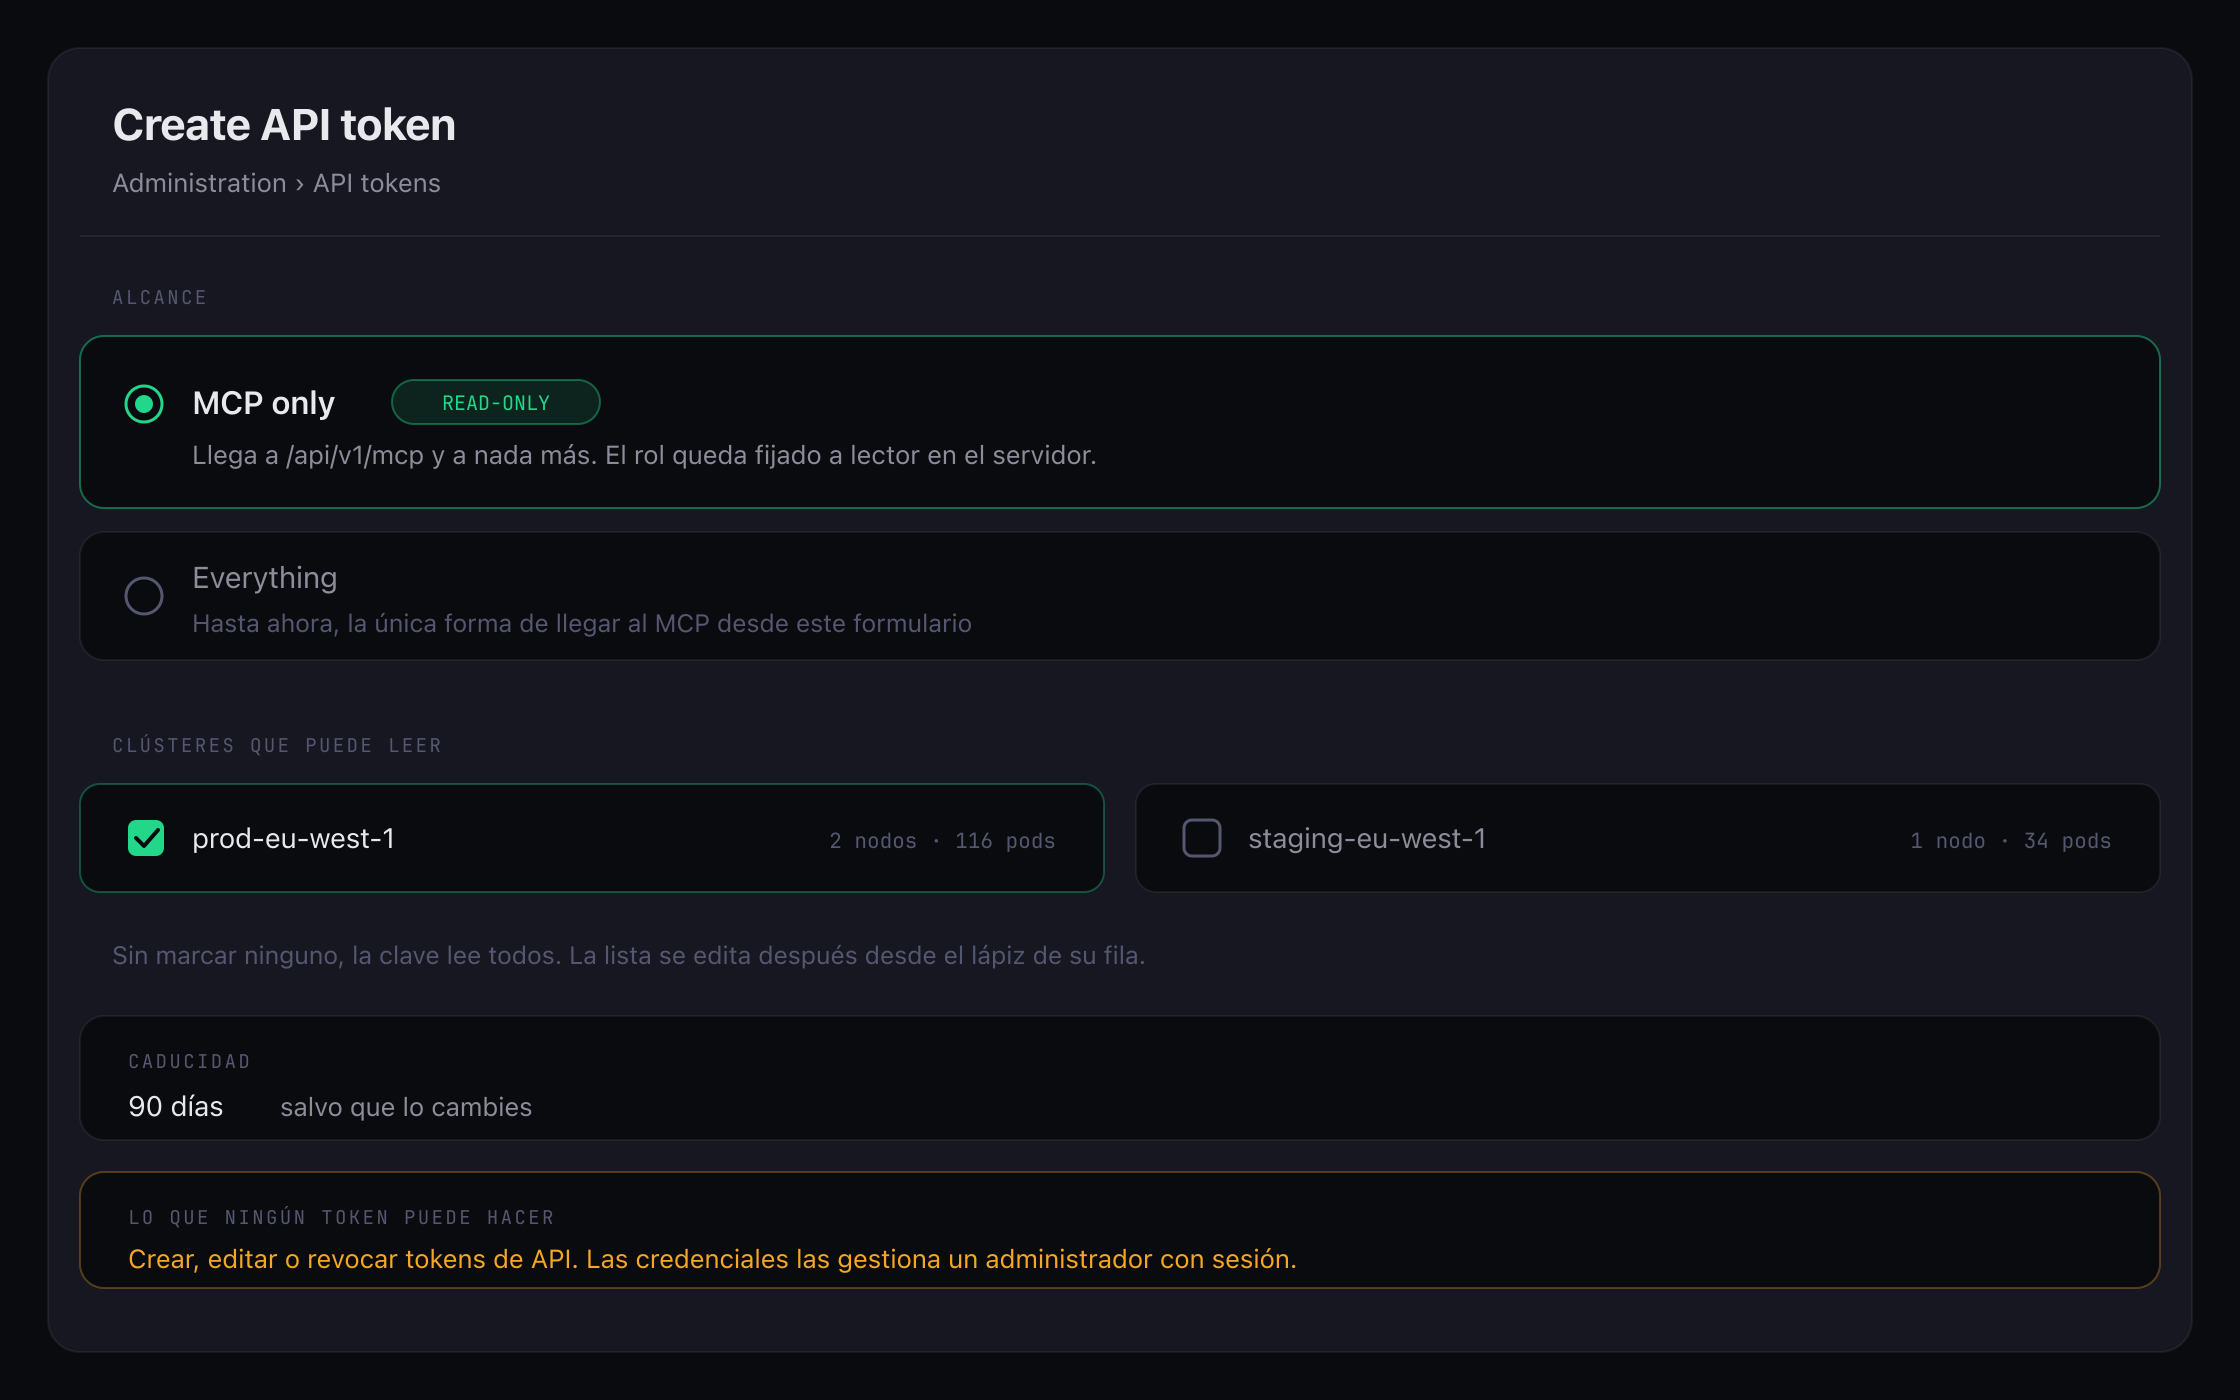Open the API tokens breadcrumb

click(x=376, y=183)
